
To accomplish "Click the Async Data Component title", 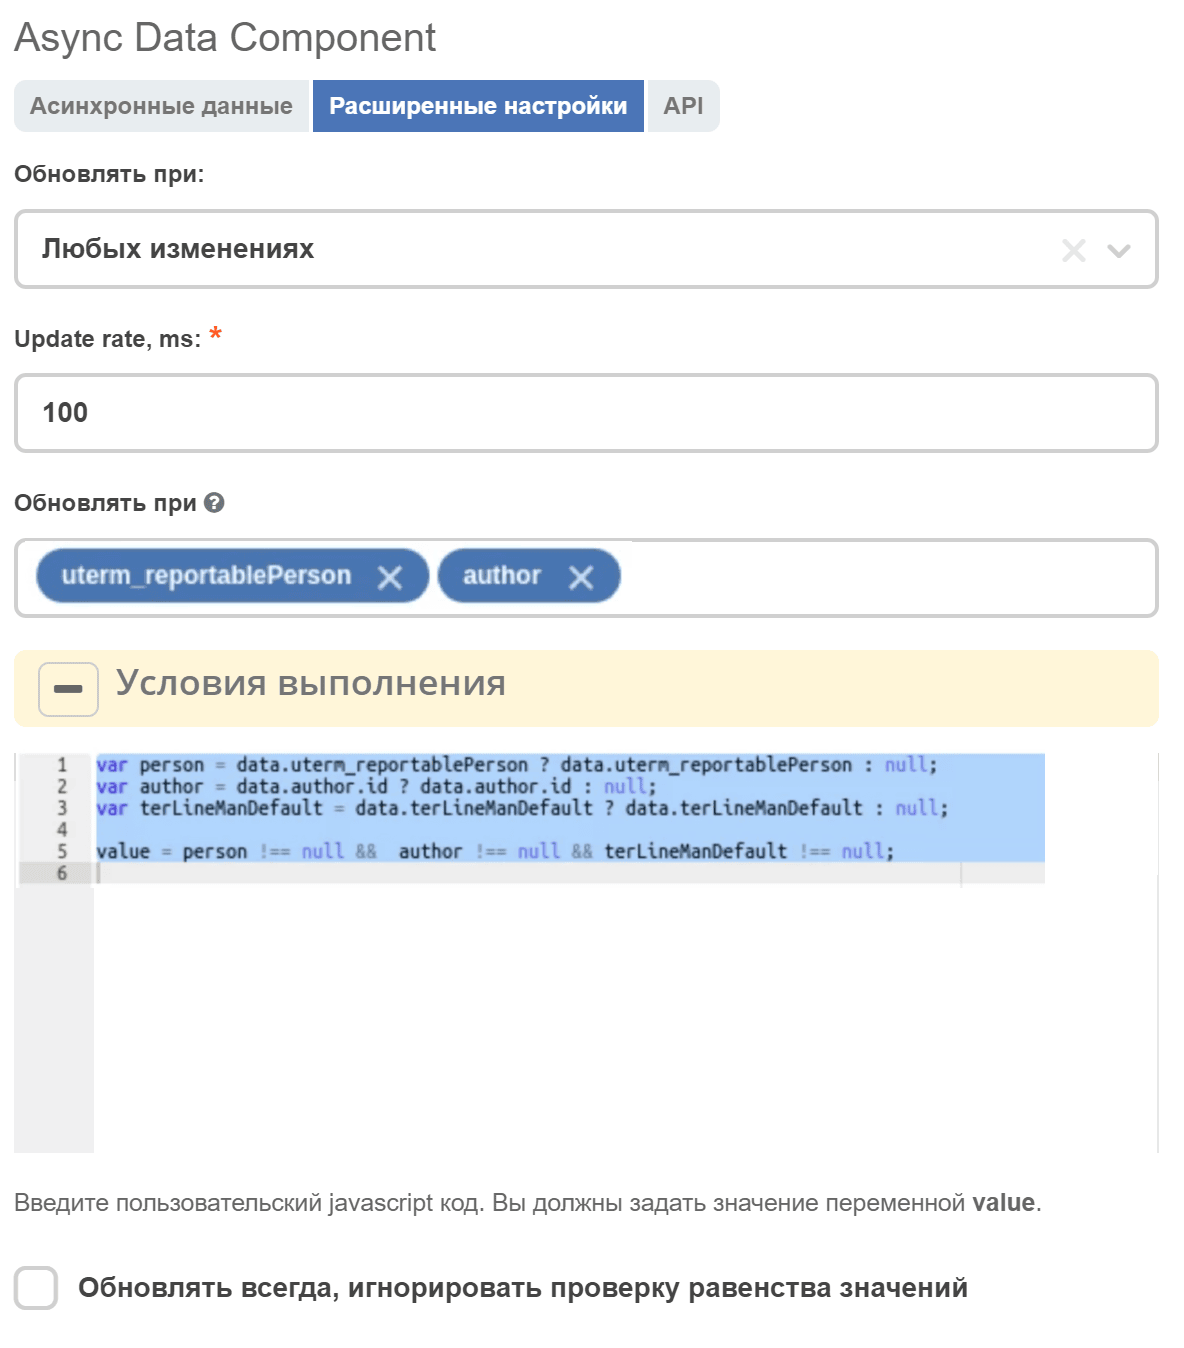I will click(x=225, y=38).
